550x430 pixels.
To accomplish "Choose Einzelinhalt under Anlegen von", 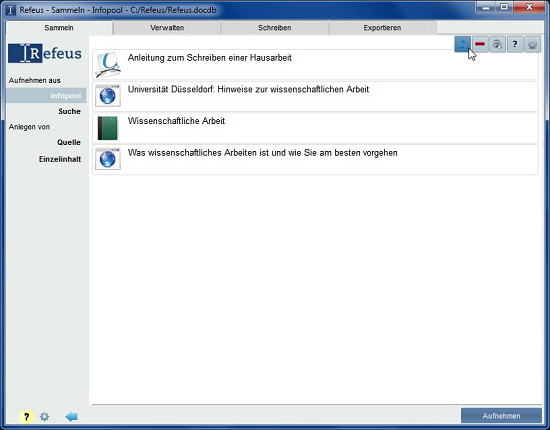I will [60, 159].
